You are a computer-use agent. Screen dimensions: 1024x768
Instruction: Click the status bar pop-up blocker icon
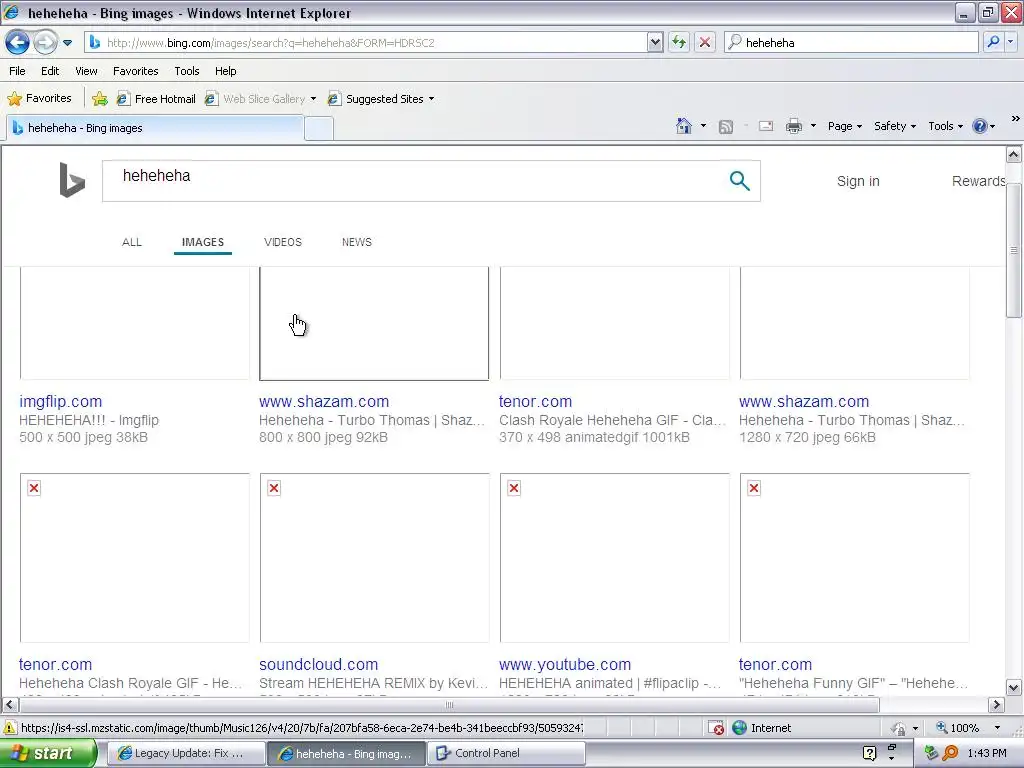point(716,728)
